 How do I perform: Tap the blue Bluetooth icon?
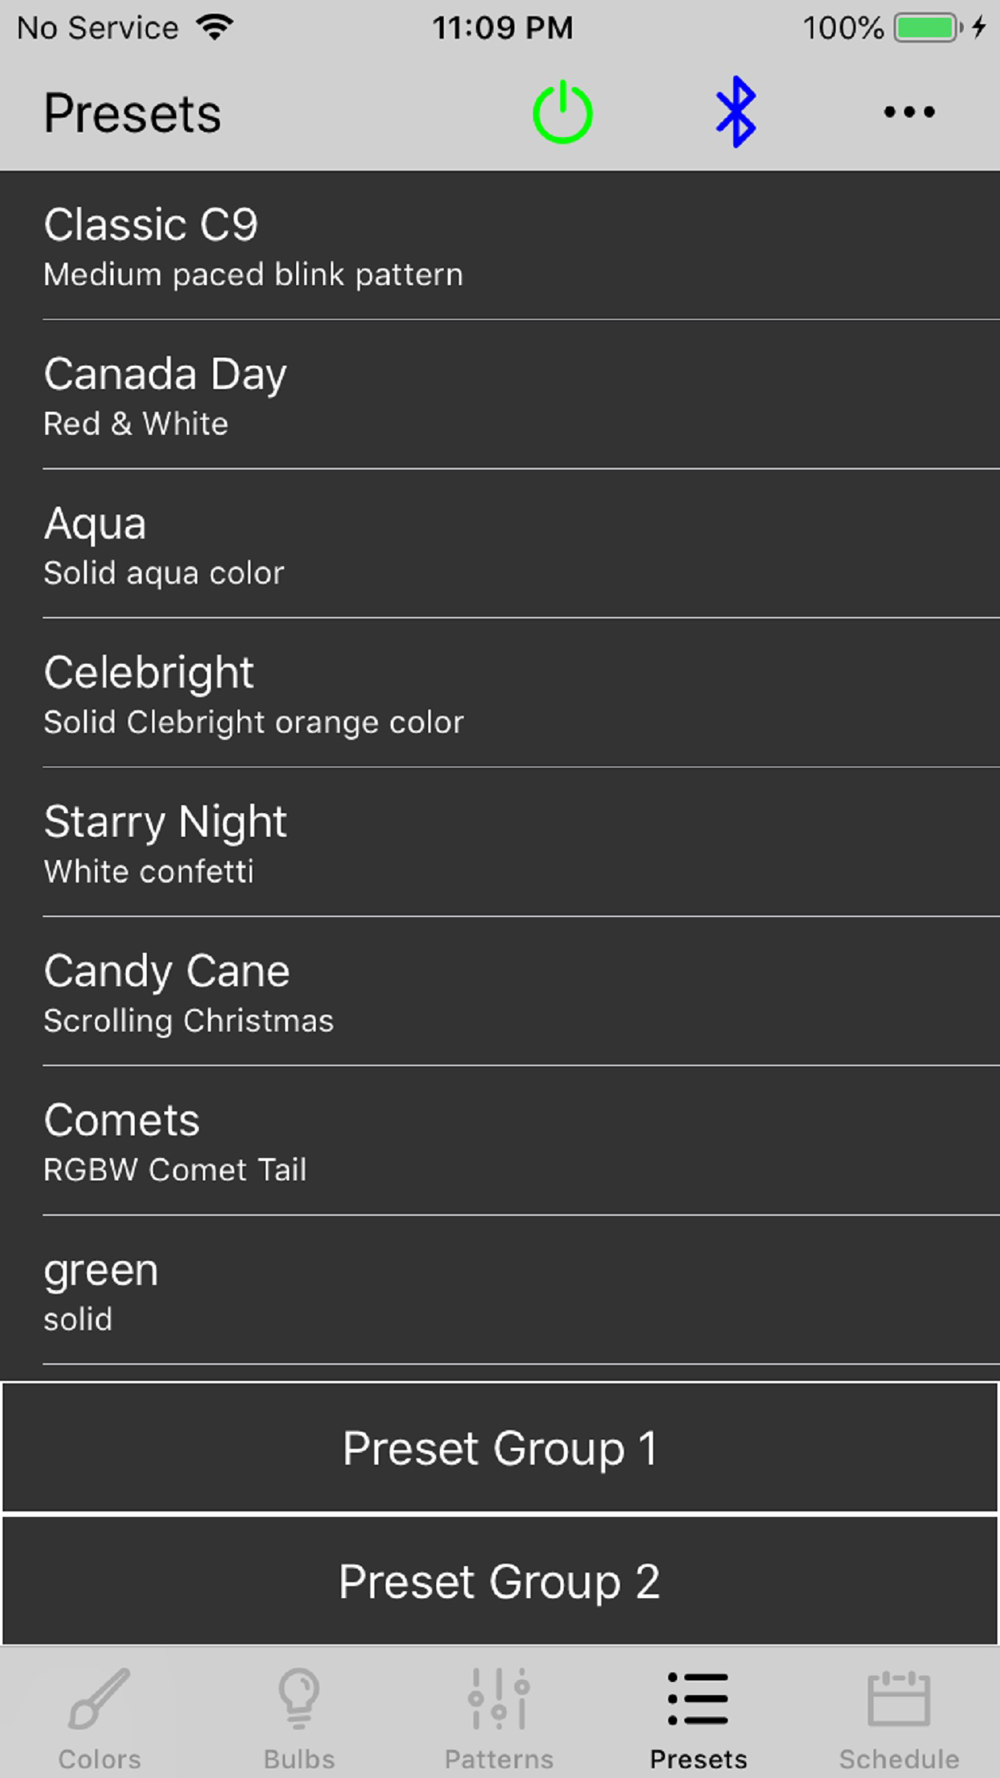pos(736,112)
